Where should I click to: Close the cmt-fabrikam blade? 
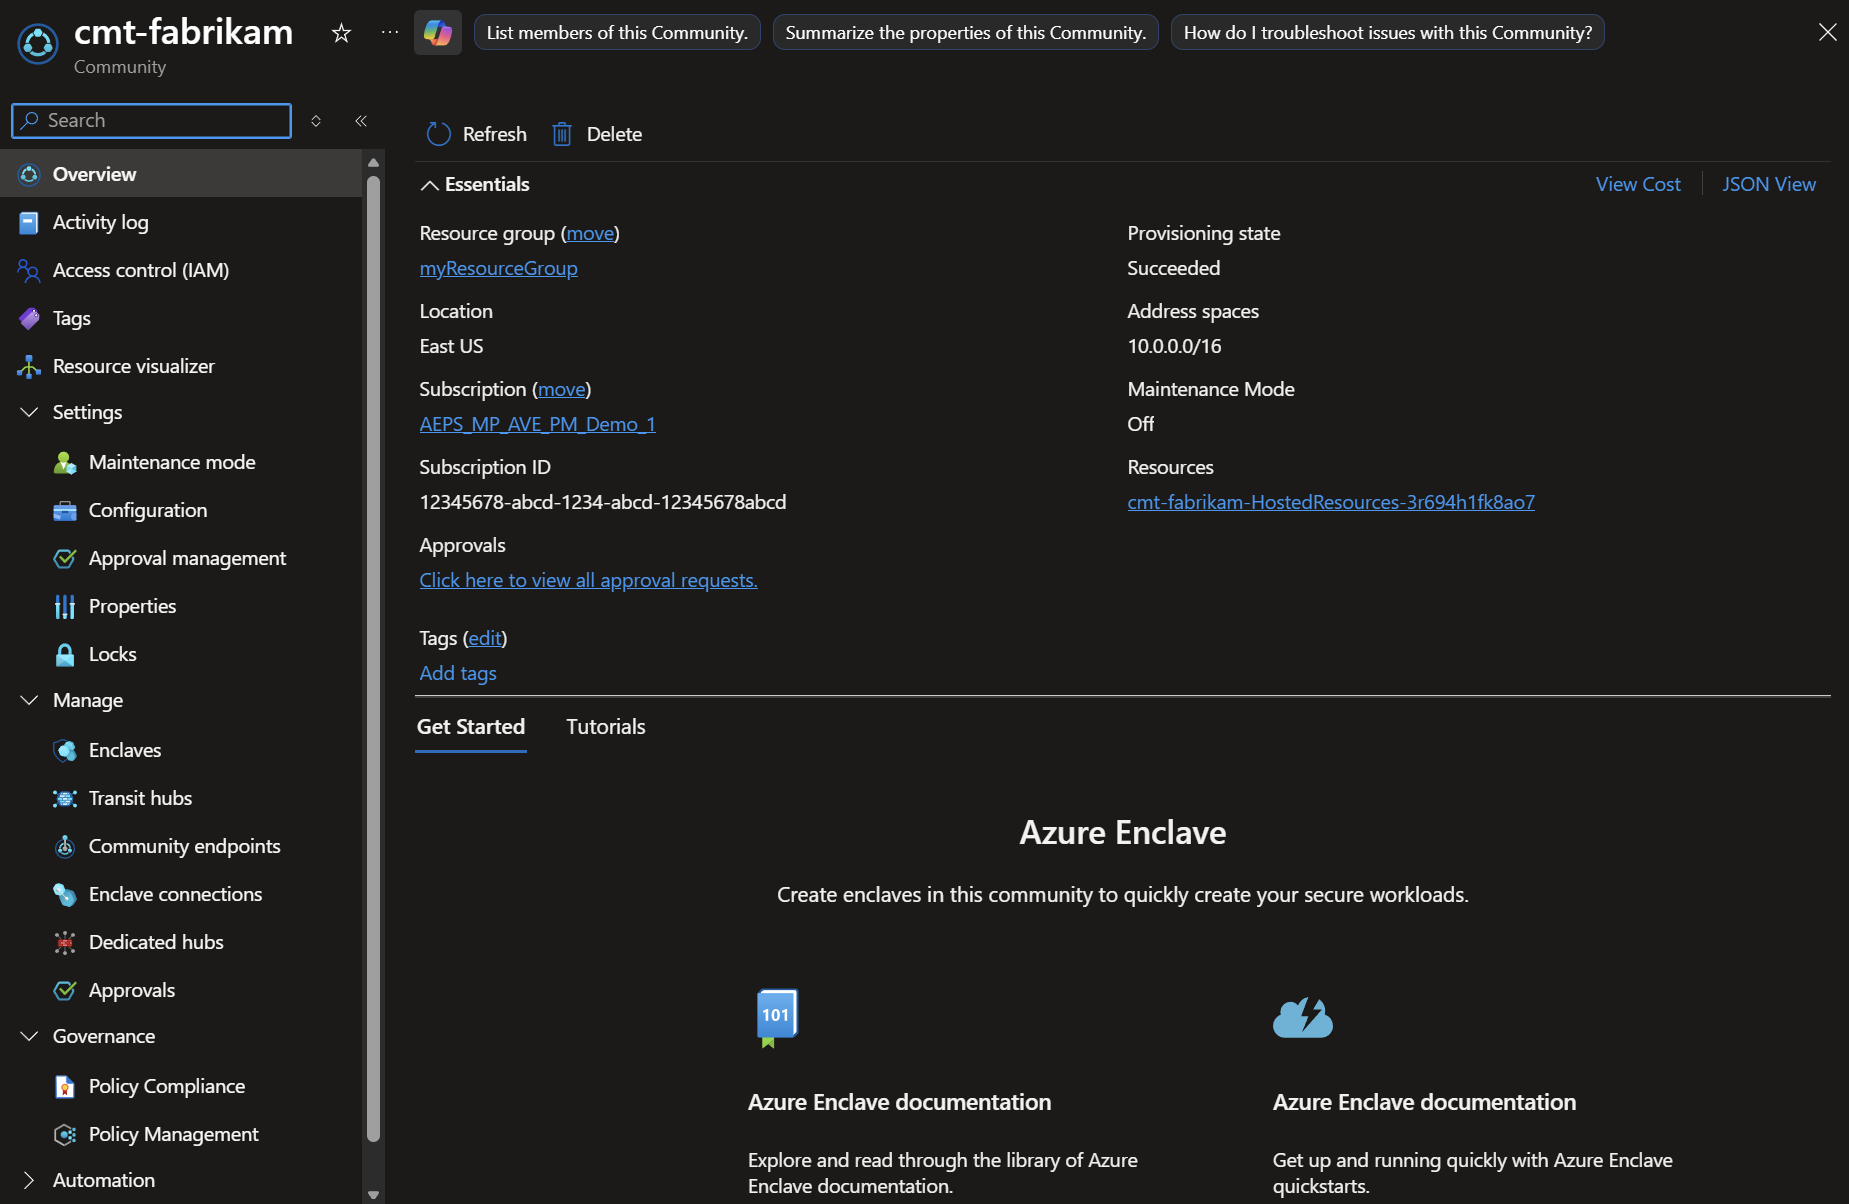point(1827,33)
